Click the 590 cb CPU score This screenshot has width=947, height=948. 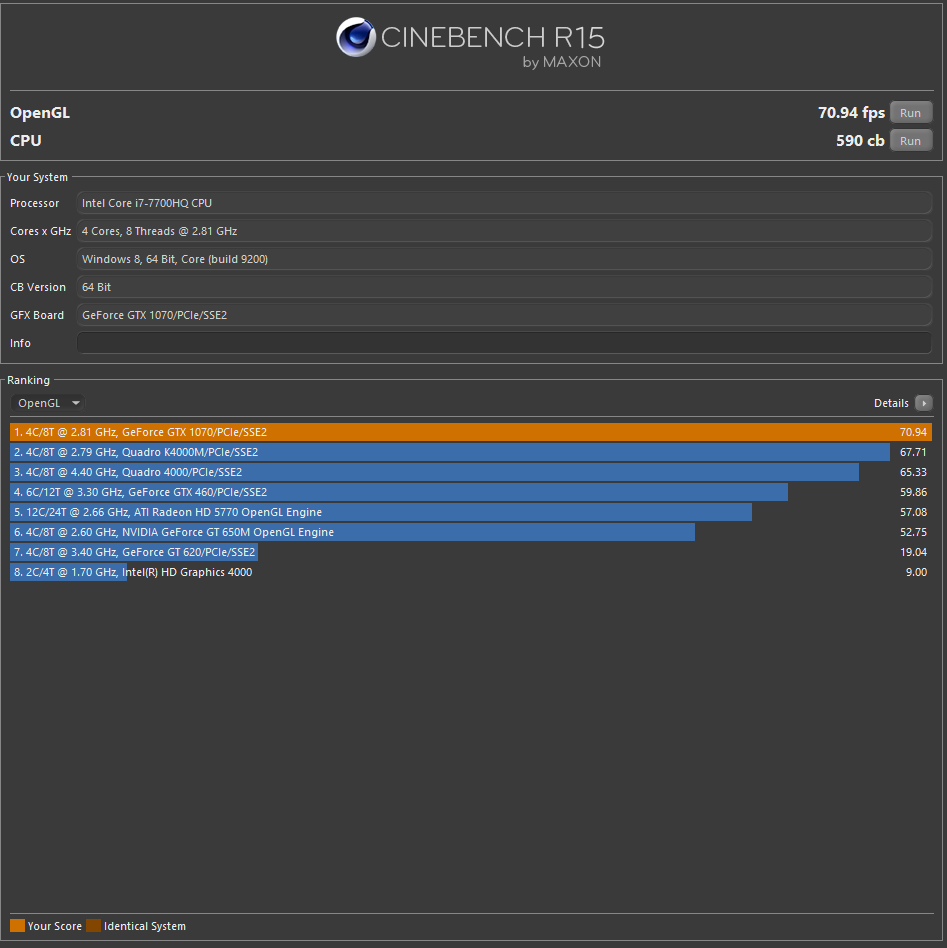coord(860,141)
